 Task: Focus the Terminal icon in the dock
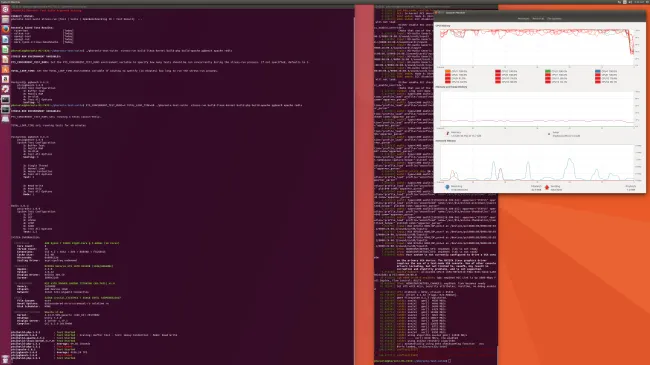[5, 99]
